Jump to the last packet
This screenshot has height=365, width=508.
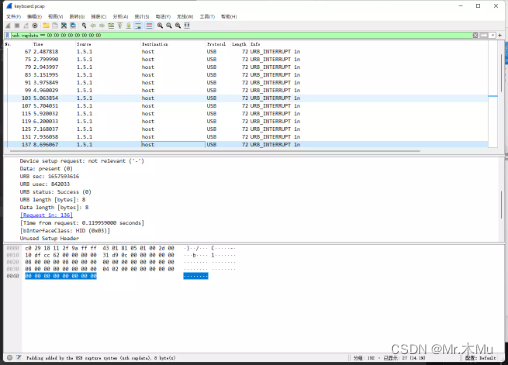tap(129, 26)
